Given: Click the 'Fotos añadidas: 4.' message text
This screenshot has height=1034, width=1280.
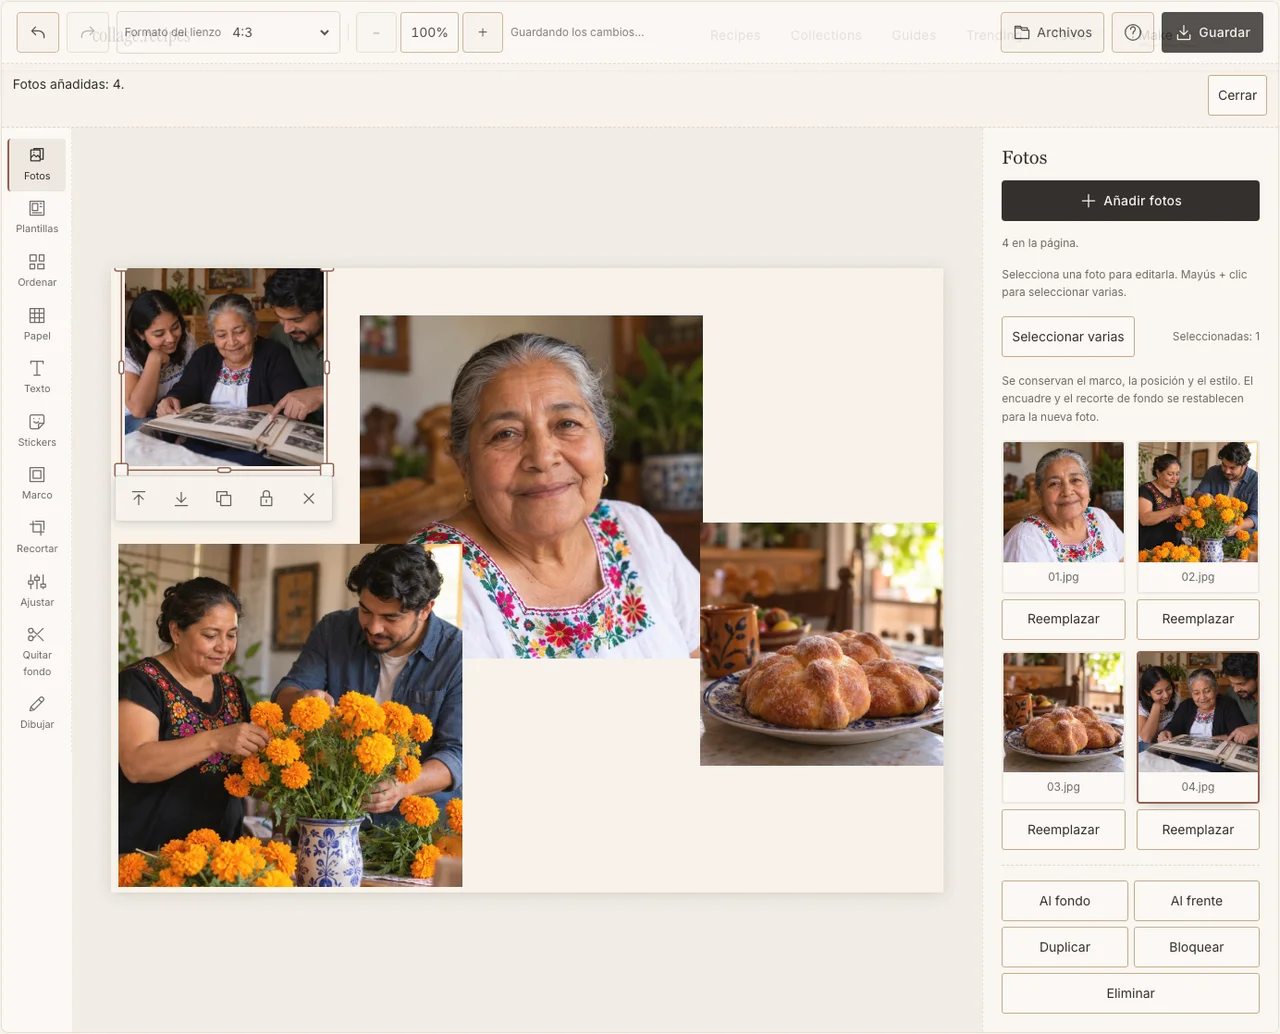Looking at the screenshot, I should pyautogui.click(x=68, y=84).
